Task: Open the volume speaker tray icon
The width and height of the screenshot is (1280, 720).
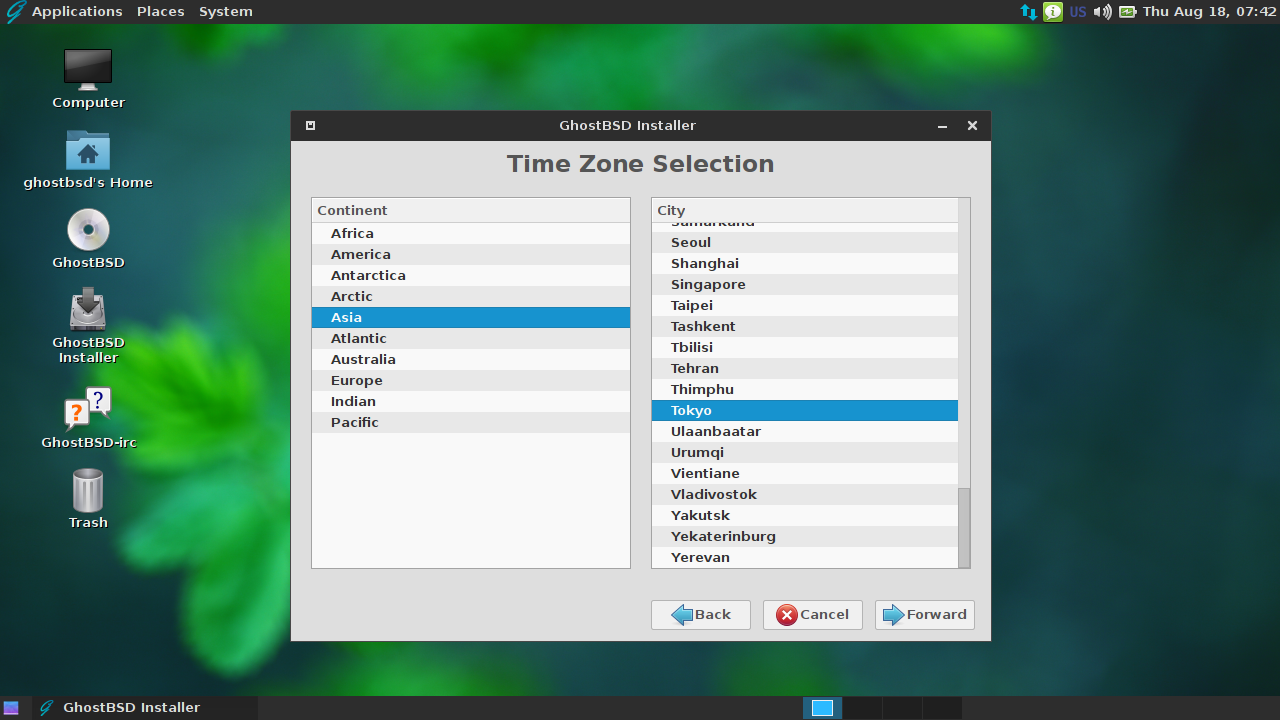Action: tap(1103, 12)
